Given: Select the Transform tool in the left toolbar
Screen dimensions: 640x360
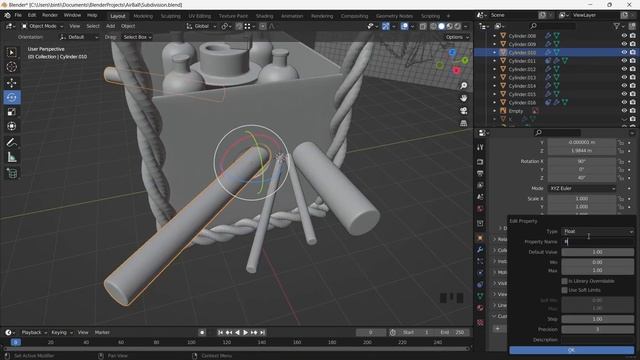Looking at the screenshot, I should (11, 126).
